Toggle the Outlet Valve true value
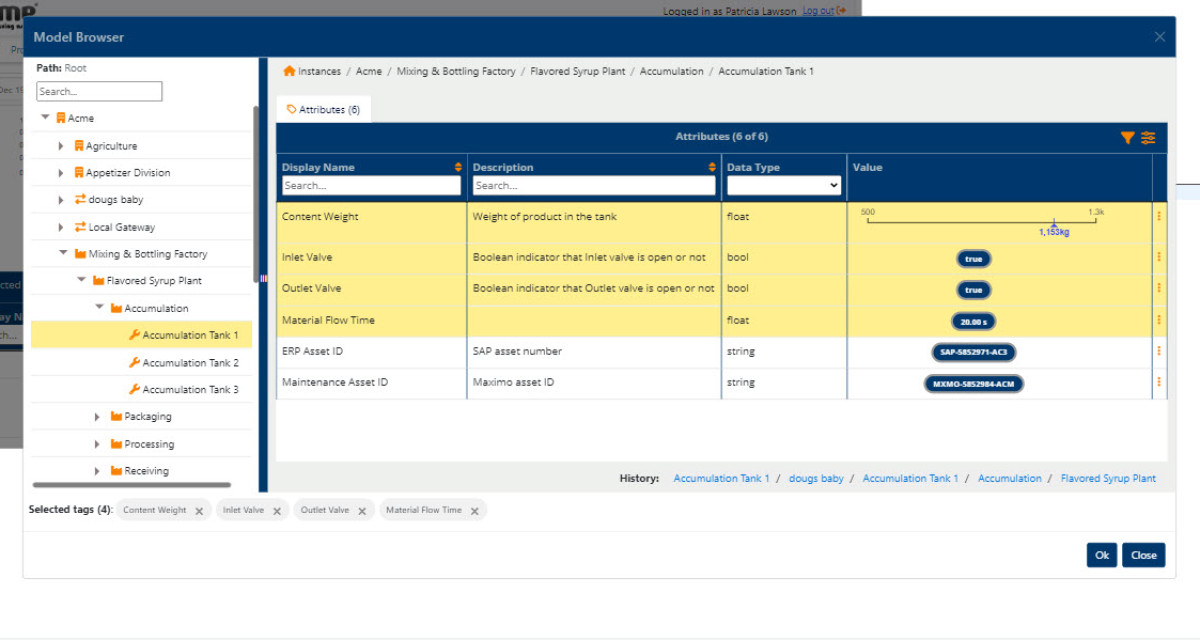1200x640 pixels. (x=973, y=289)
